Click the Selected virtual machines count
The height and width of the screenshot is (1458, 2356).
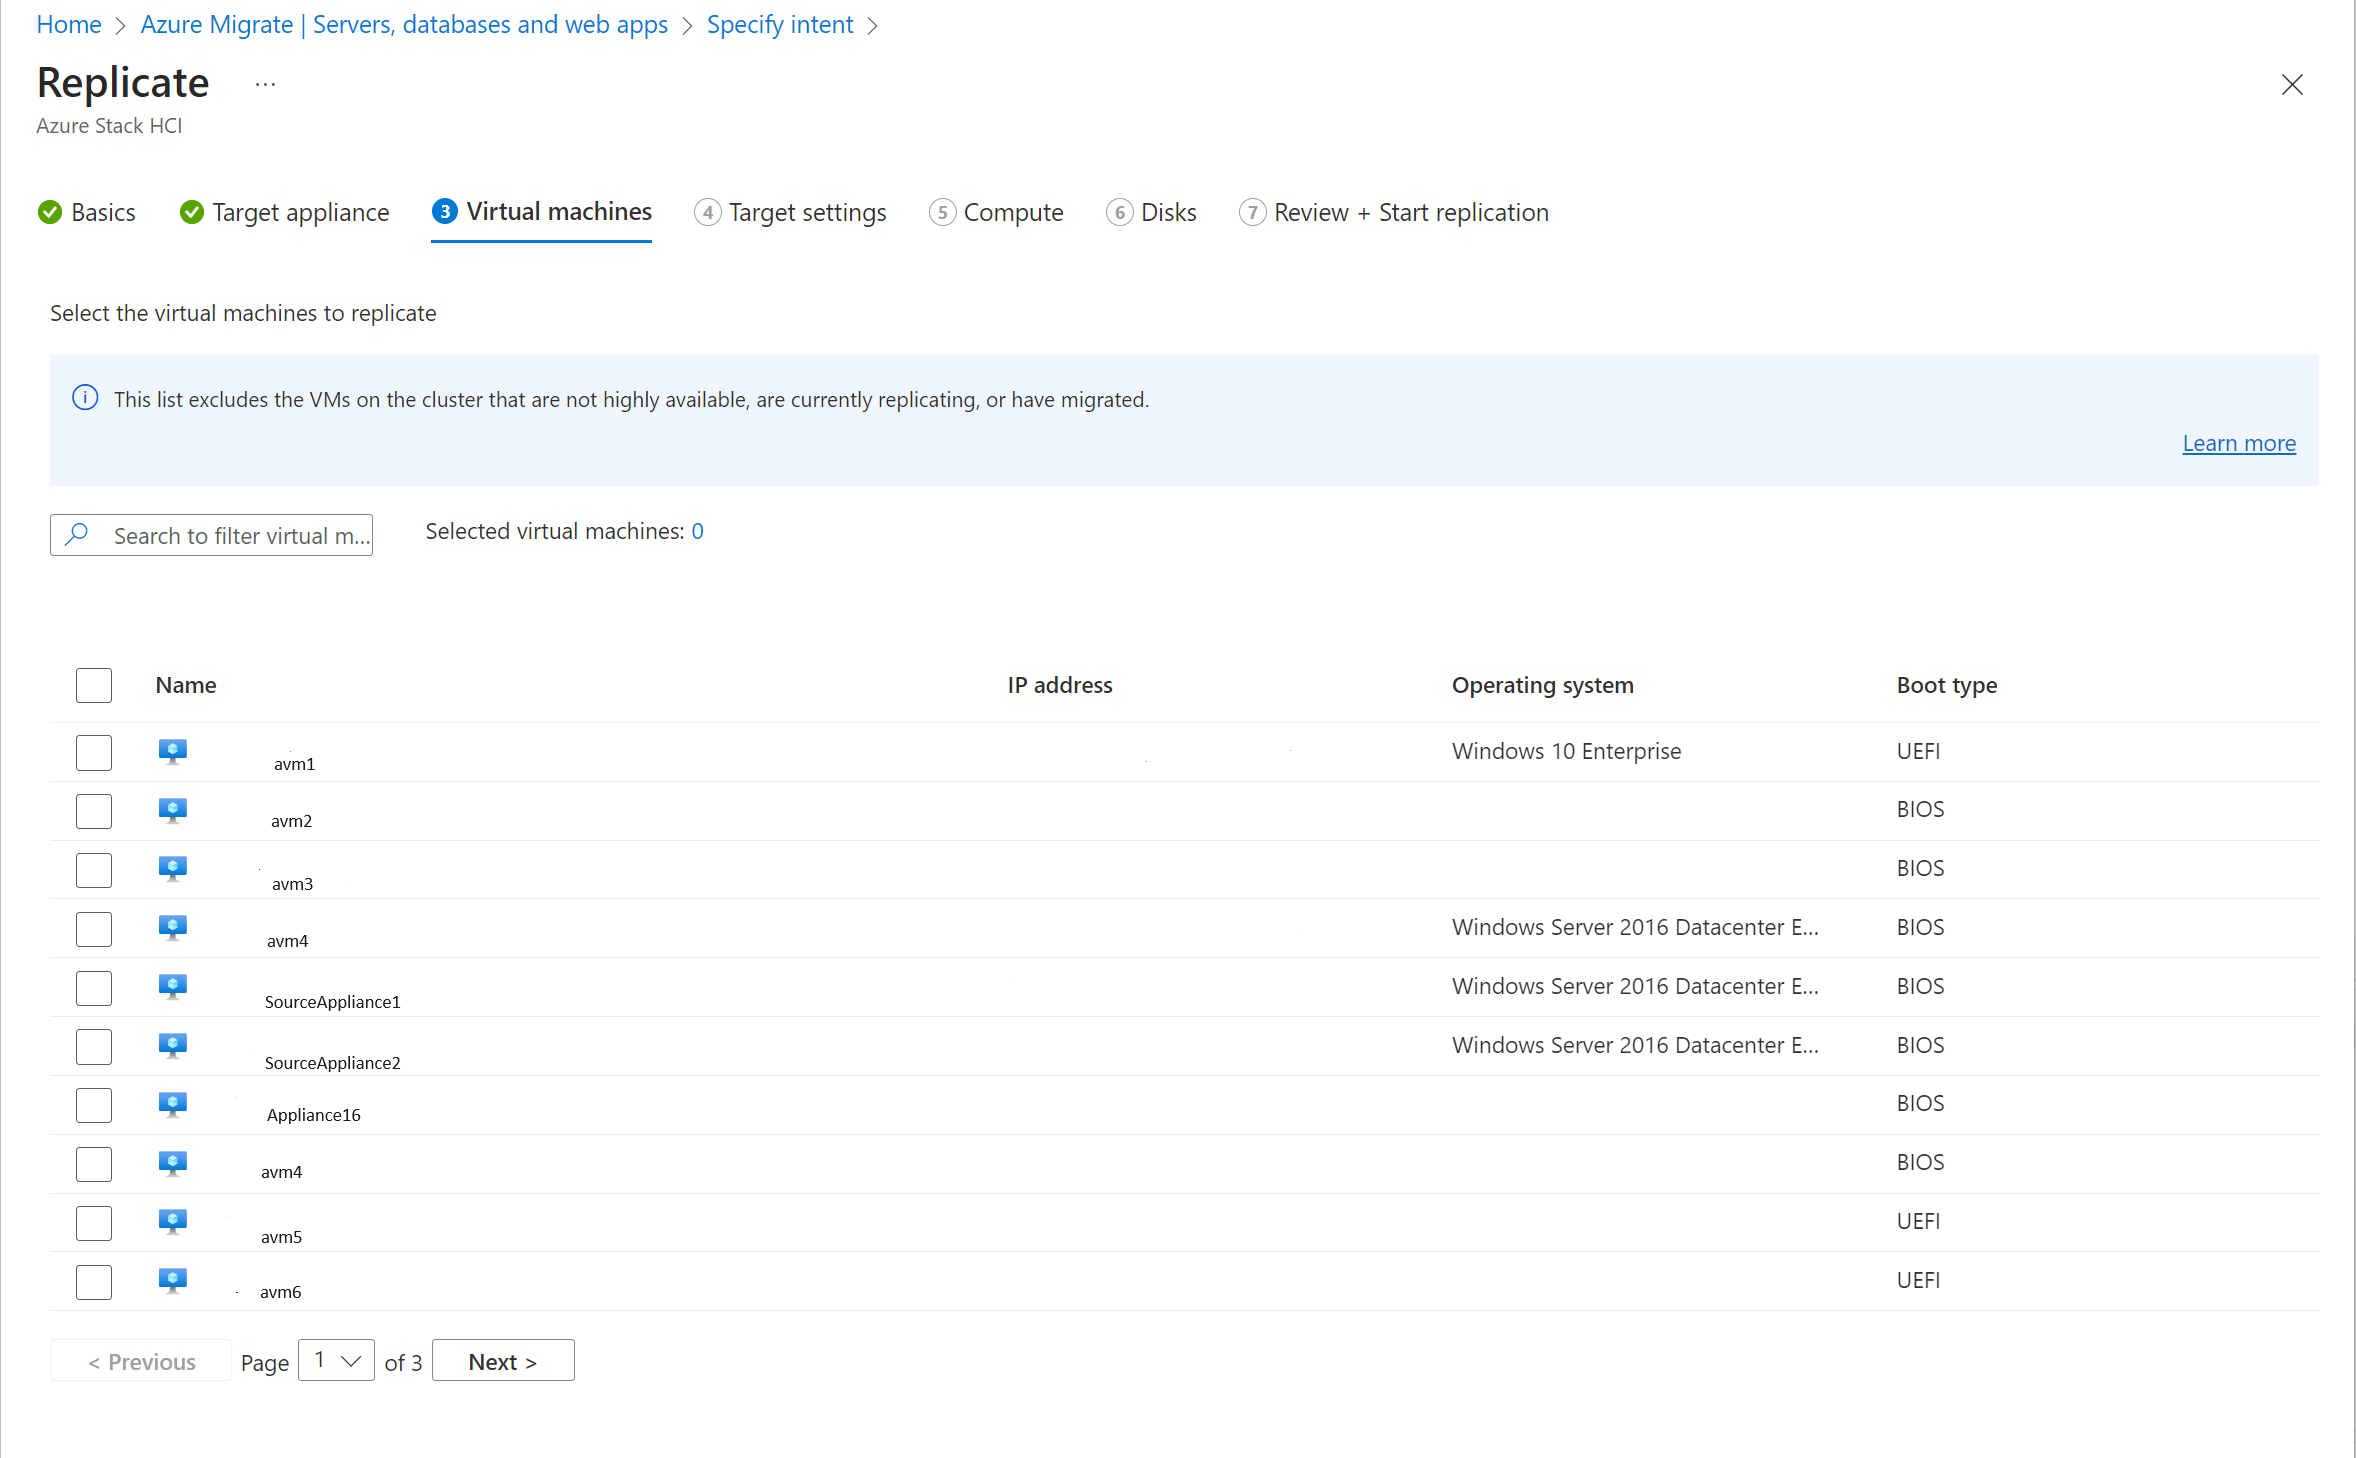click(697, 531)
